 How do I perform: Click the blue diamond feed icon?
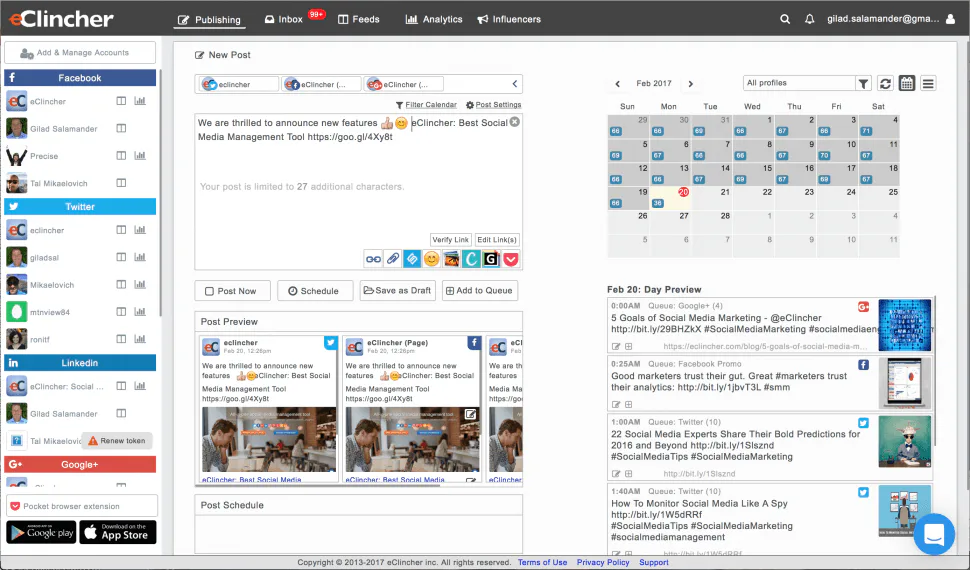coord(412,259)
